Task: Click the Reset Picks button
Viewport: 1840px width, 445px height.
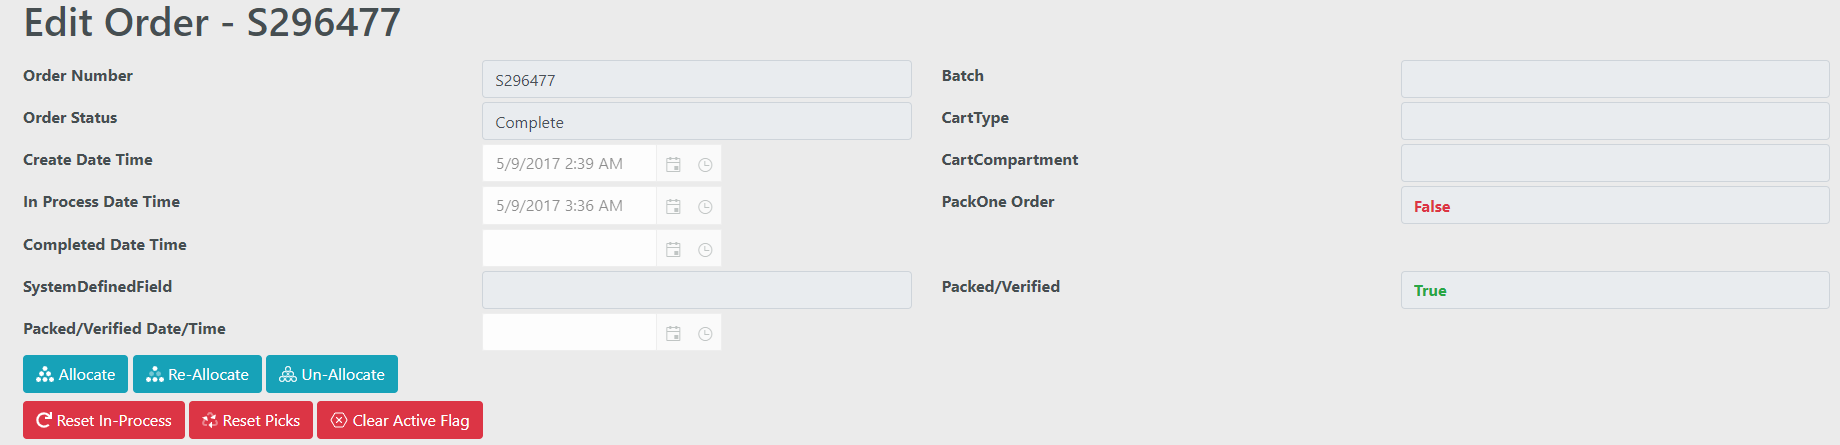Action: [251, 420]
